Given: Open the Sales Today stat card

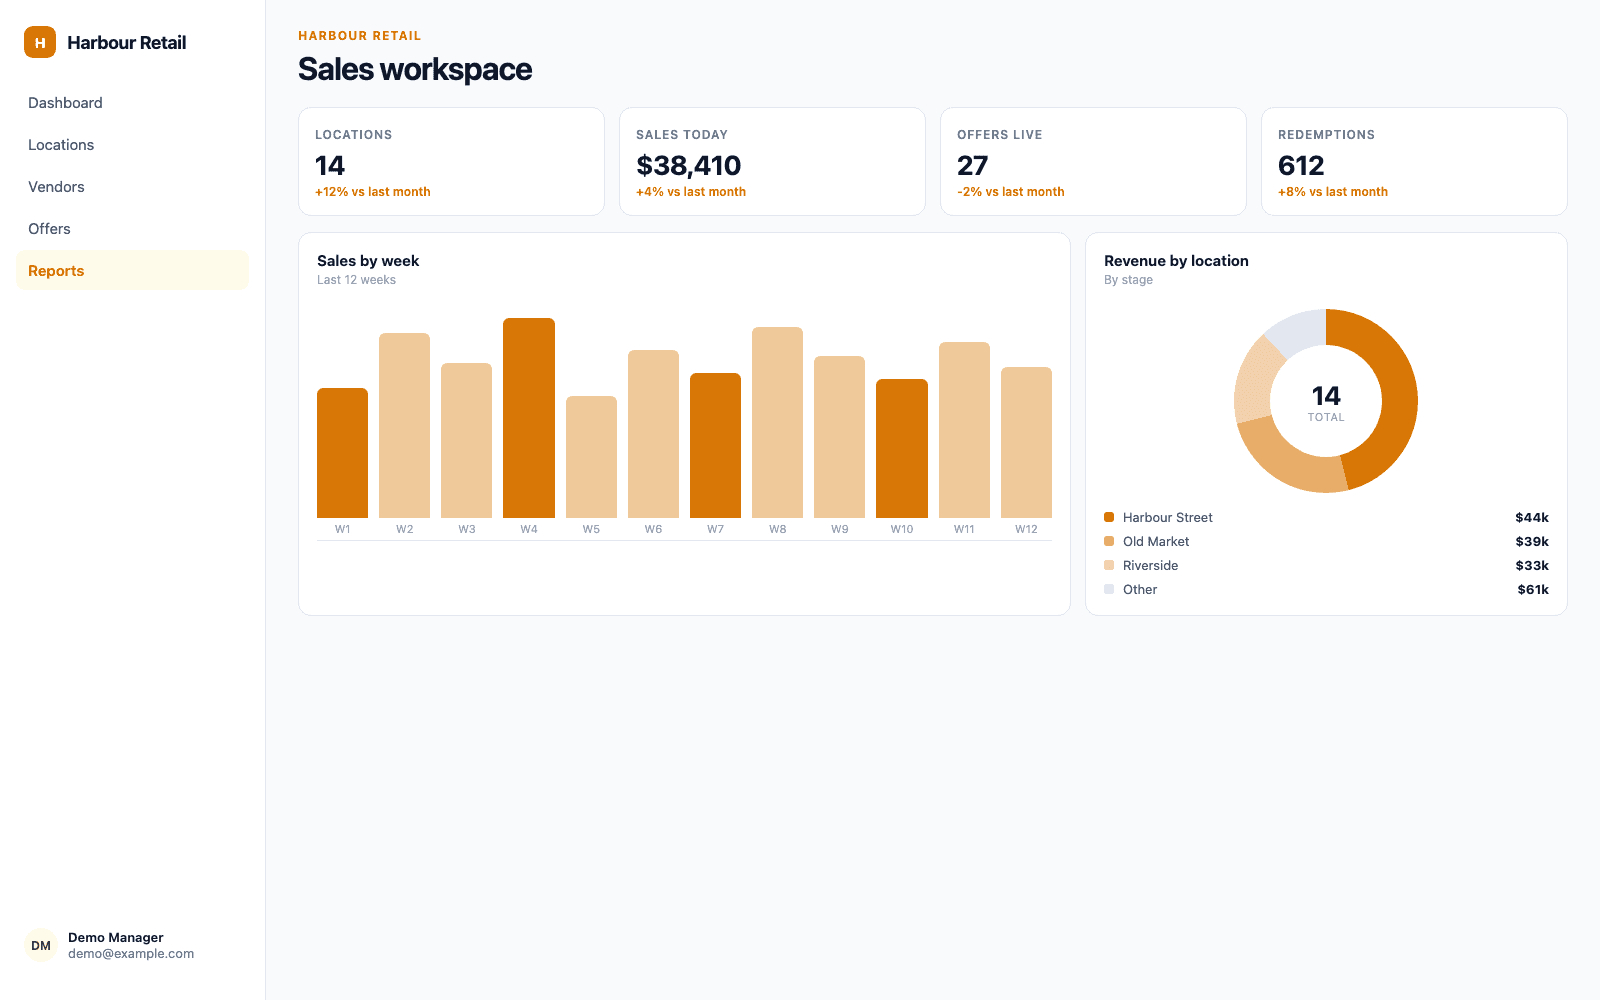Looking at the screenshot, I should [x=772, y=161].
